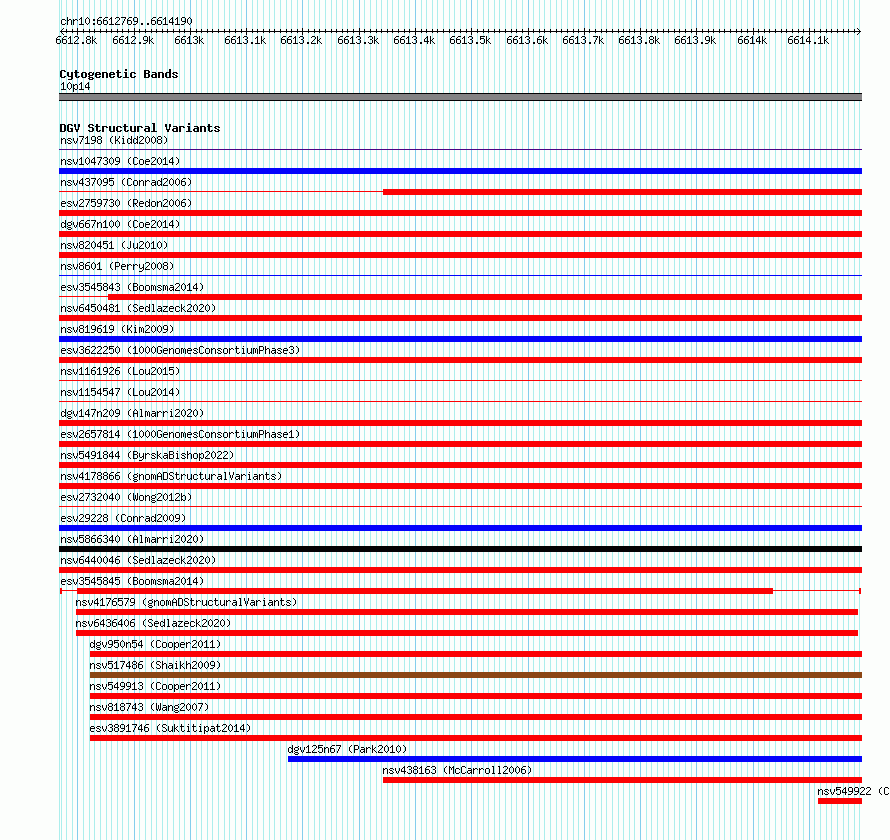
Task: Select nsv5491844 (ByrskaBishop2022) label
Action: (x=147, y=455)
